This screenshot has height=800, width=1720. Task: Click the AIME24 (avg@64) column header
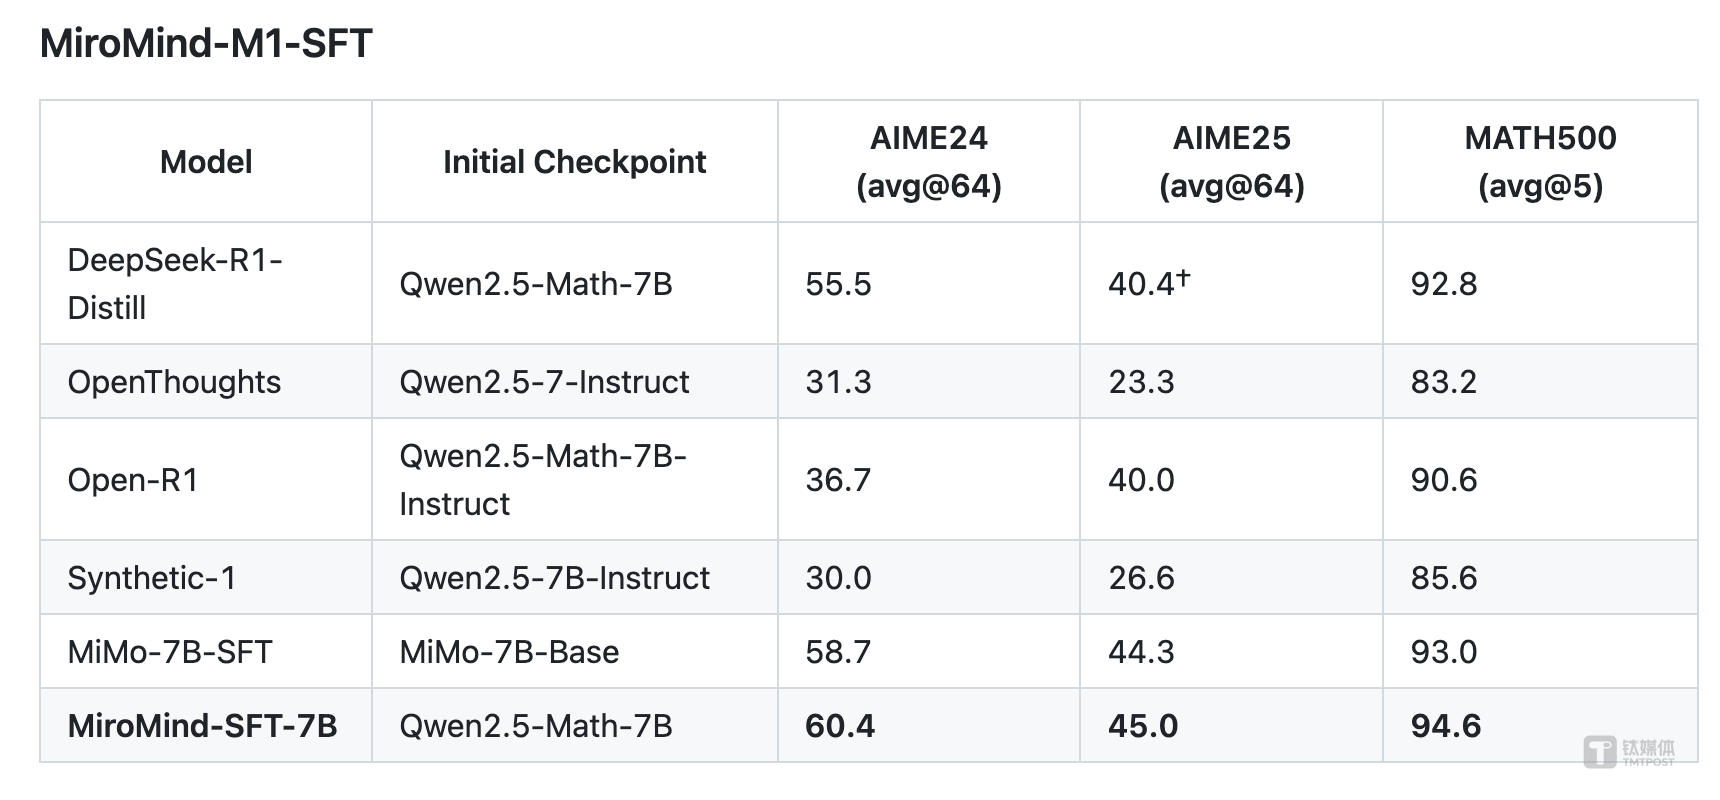click(x=928, y=162)
